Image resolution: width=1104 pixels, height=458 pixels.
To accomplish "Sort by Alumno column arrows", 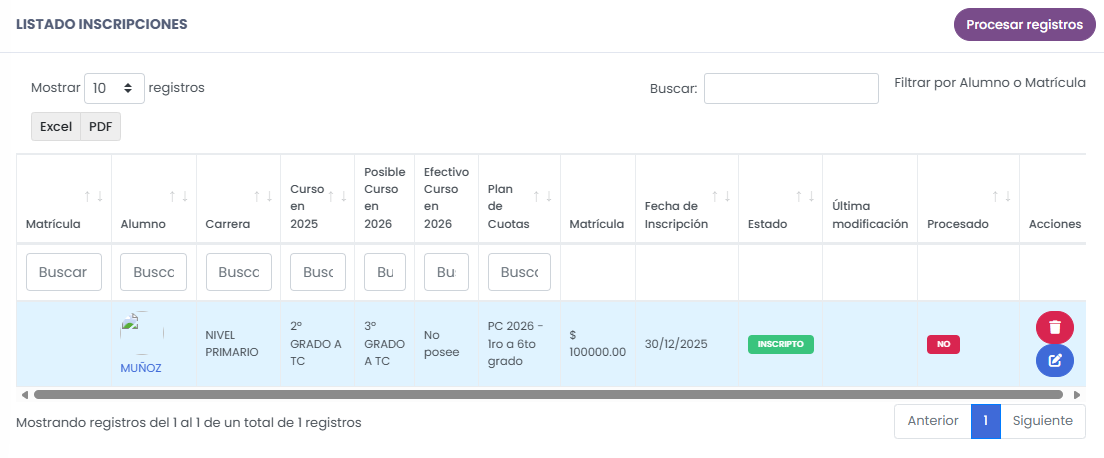I will 179,197.
